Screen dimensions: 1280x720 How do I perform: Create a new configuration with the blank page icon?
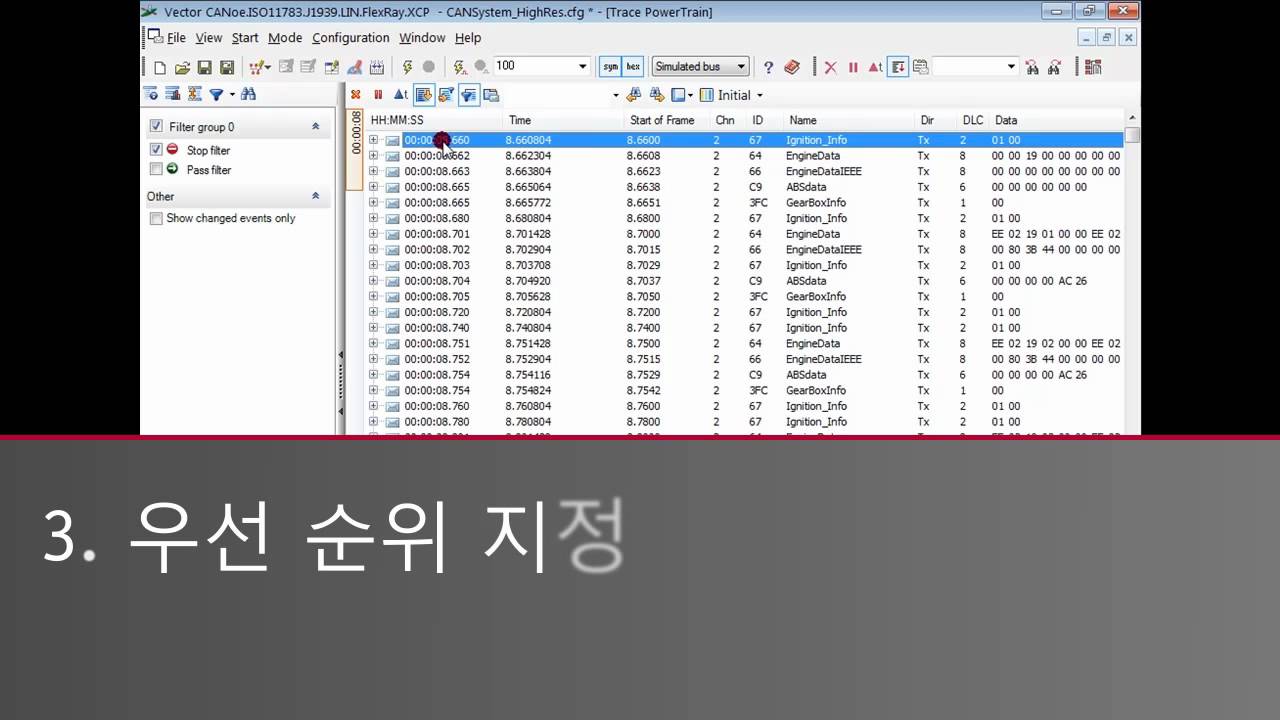pos(160,67)
